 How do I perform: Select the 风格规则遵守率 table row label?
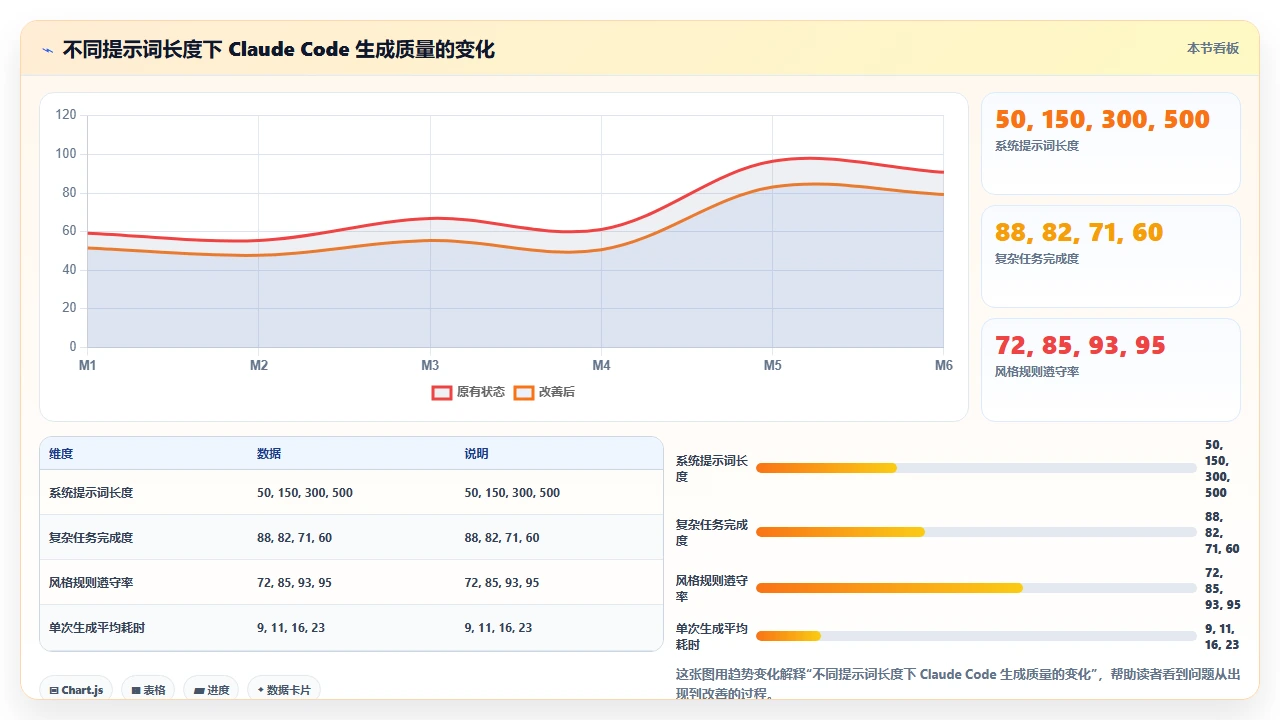[x=91, y=583]
